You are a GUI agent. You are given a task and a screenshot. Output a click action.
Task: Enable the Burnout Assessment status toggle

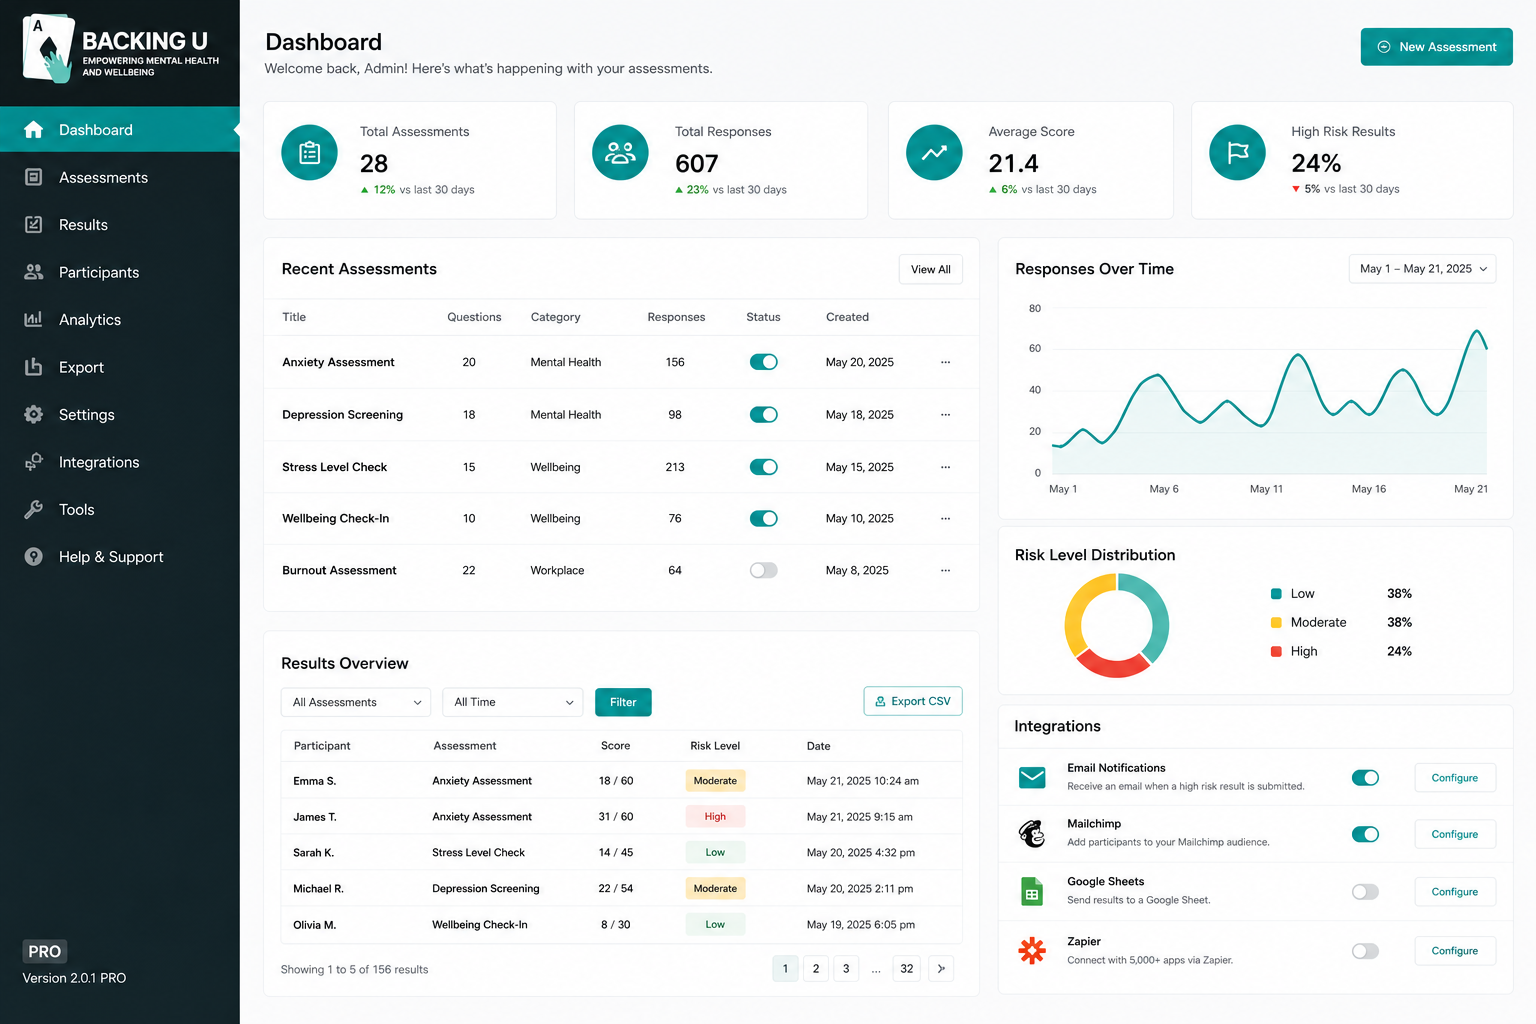(x=764, y=570)
